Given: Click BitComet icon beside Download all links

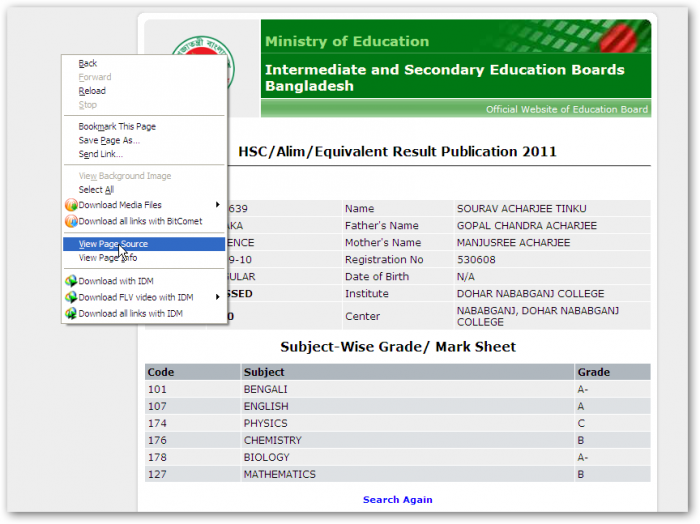Looking at the screenshot, I should pyautogui.click(x=71, y=221).
